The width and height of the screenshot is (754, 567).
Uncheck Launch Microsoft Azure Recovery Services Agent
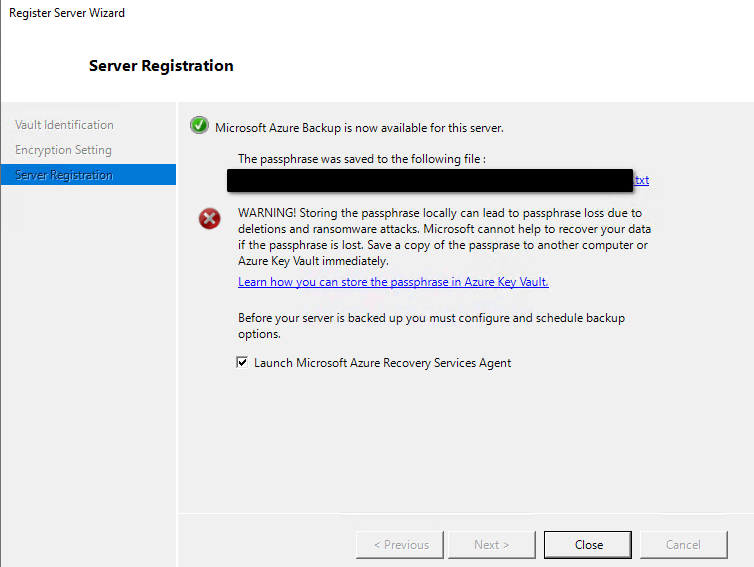pos(242,362)
